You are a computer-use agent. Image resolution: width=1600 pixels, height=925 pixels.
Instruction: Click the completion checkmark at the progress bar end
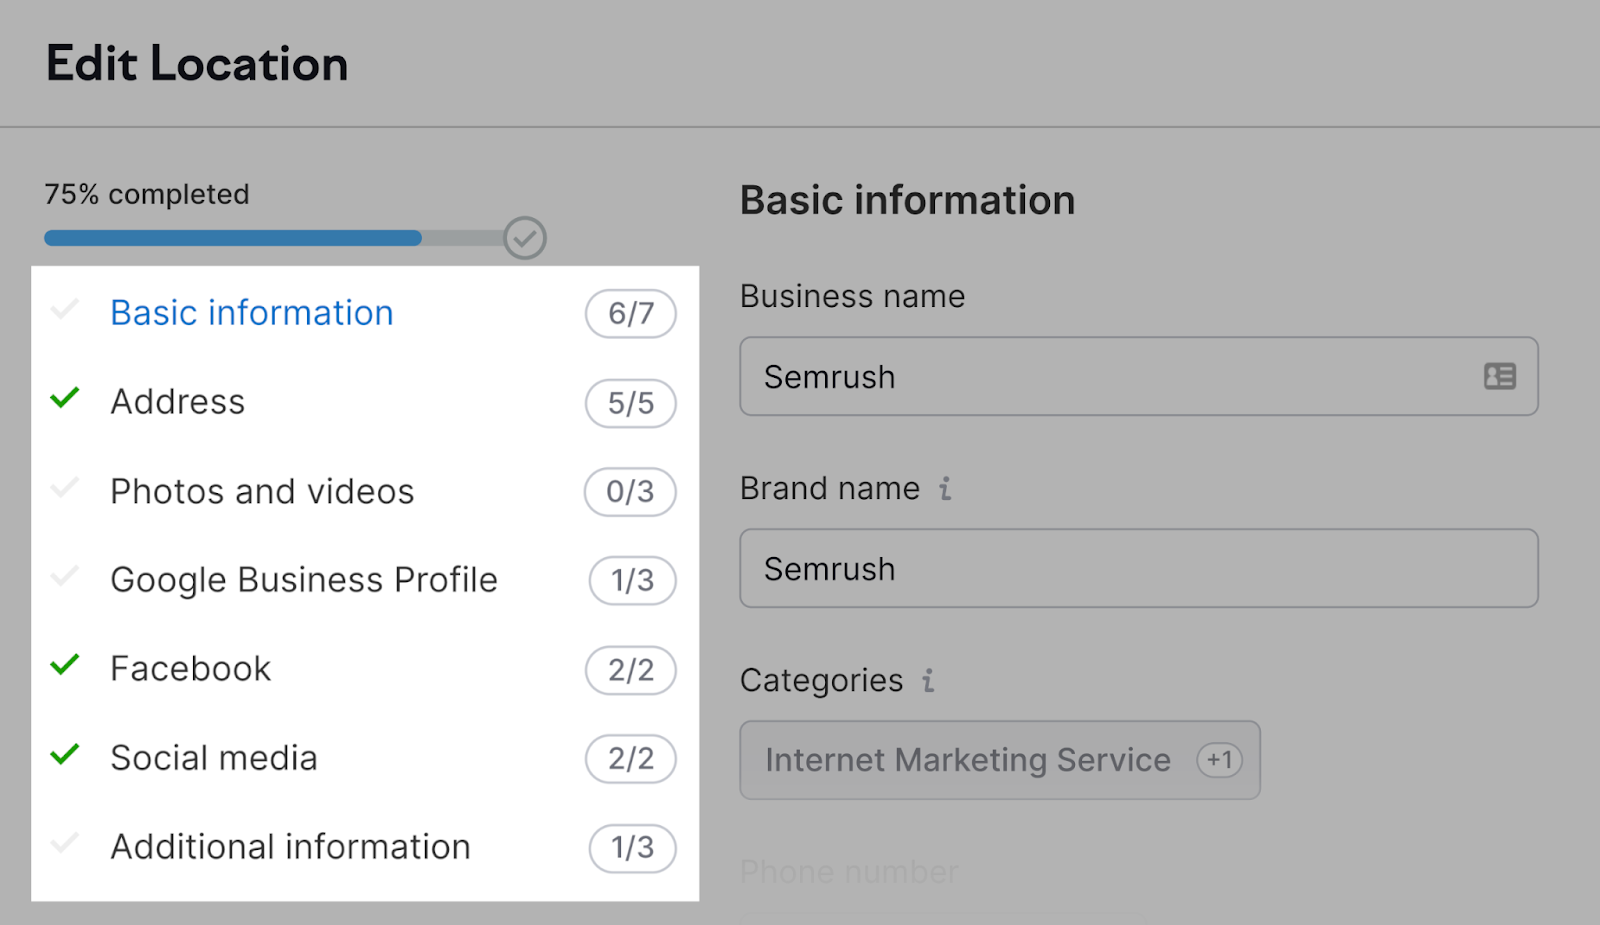pyautogui.click(x=524, y=238)
